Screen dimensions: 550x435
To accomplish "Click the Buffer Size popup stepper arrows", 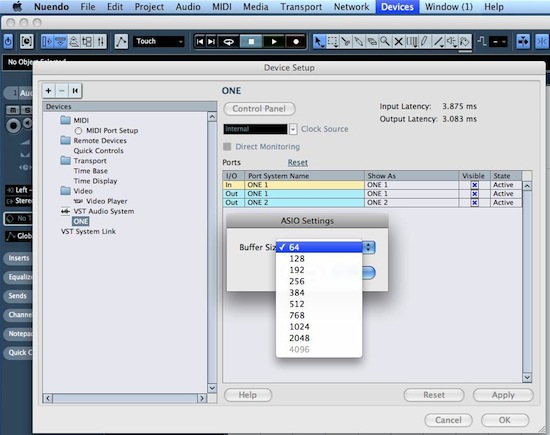I will (368, 247).
